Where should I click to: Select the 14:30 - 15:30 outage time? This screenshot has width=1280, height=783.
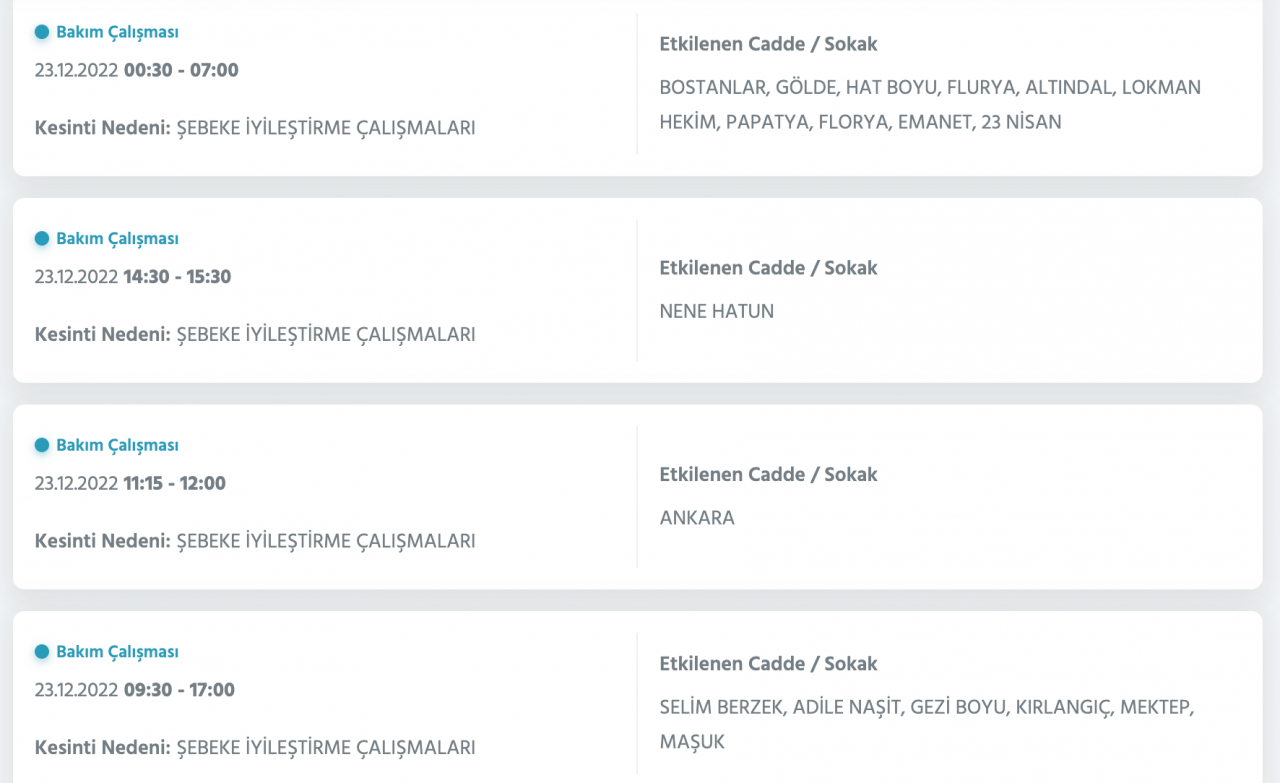point(177,277)
